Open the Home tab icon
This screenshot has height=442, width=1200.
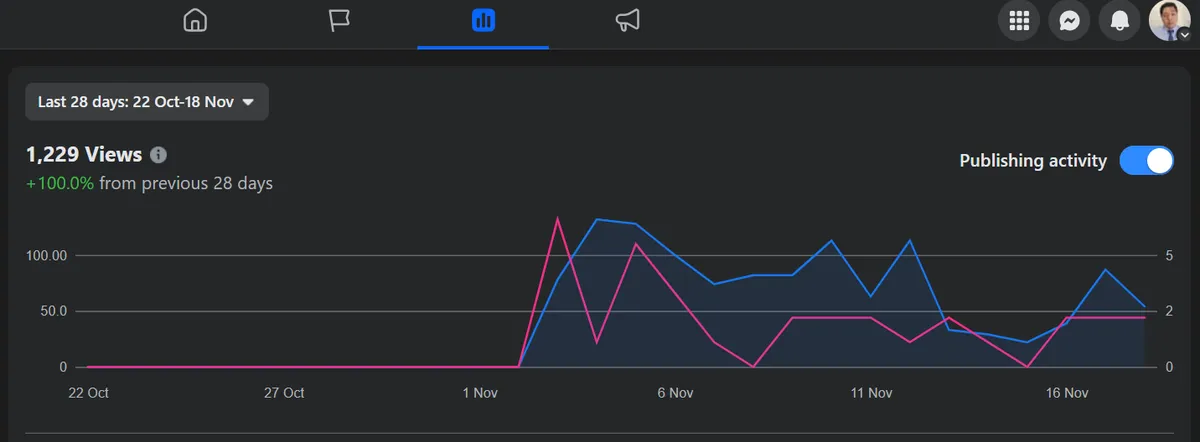196,20
